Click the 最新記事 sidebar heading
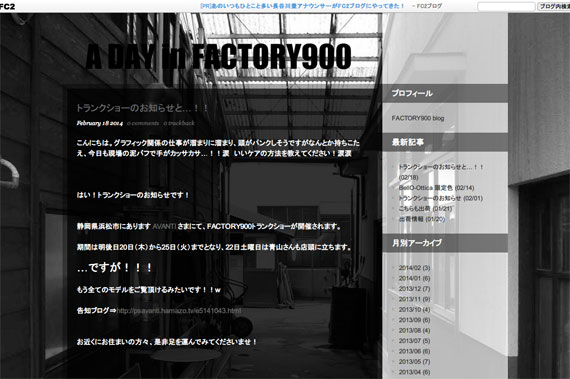 [408, 142]
